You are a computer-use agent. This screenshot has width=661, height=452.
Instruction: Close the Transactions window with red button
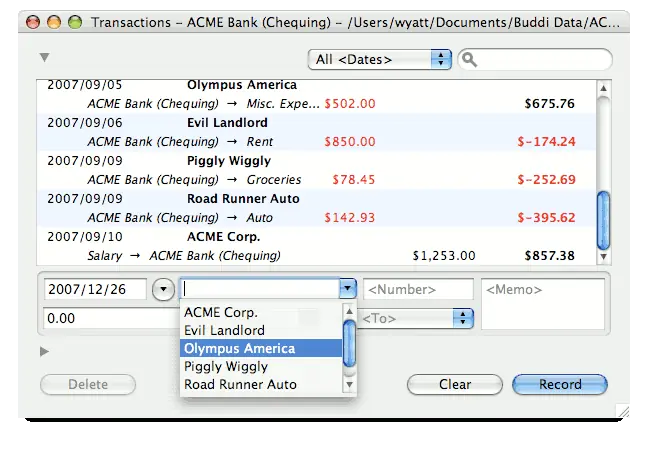pyautogui.click(x=33, y=22)
